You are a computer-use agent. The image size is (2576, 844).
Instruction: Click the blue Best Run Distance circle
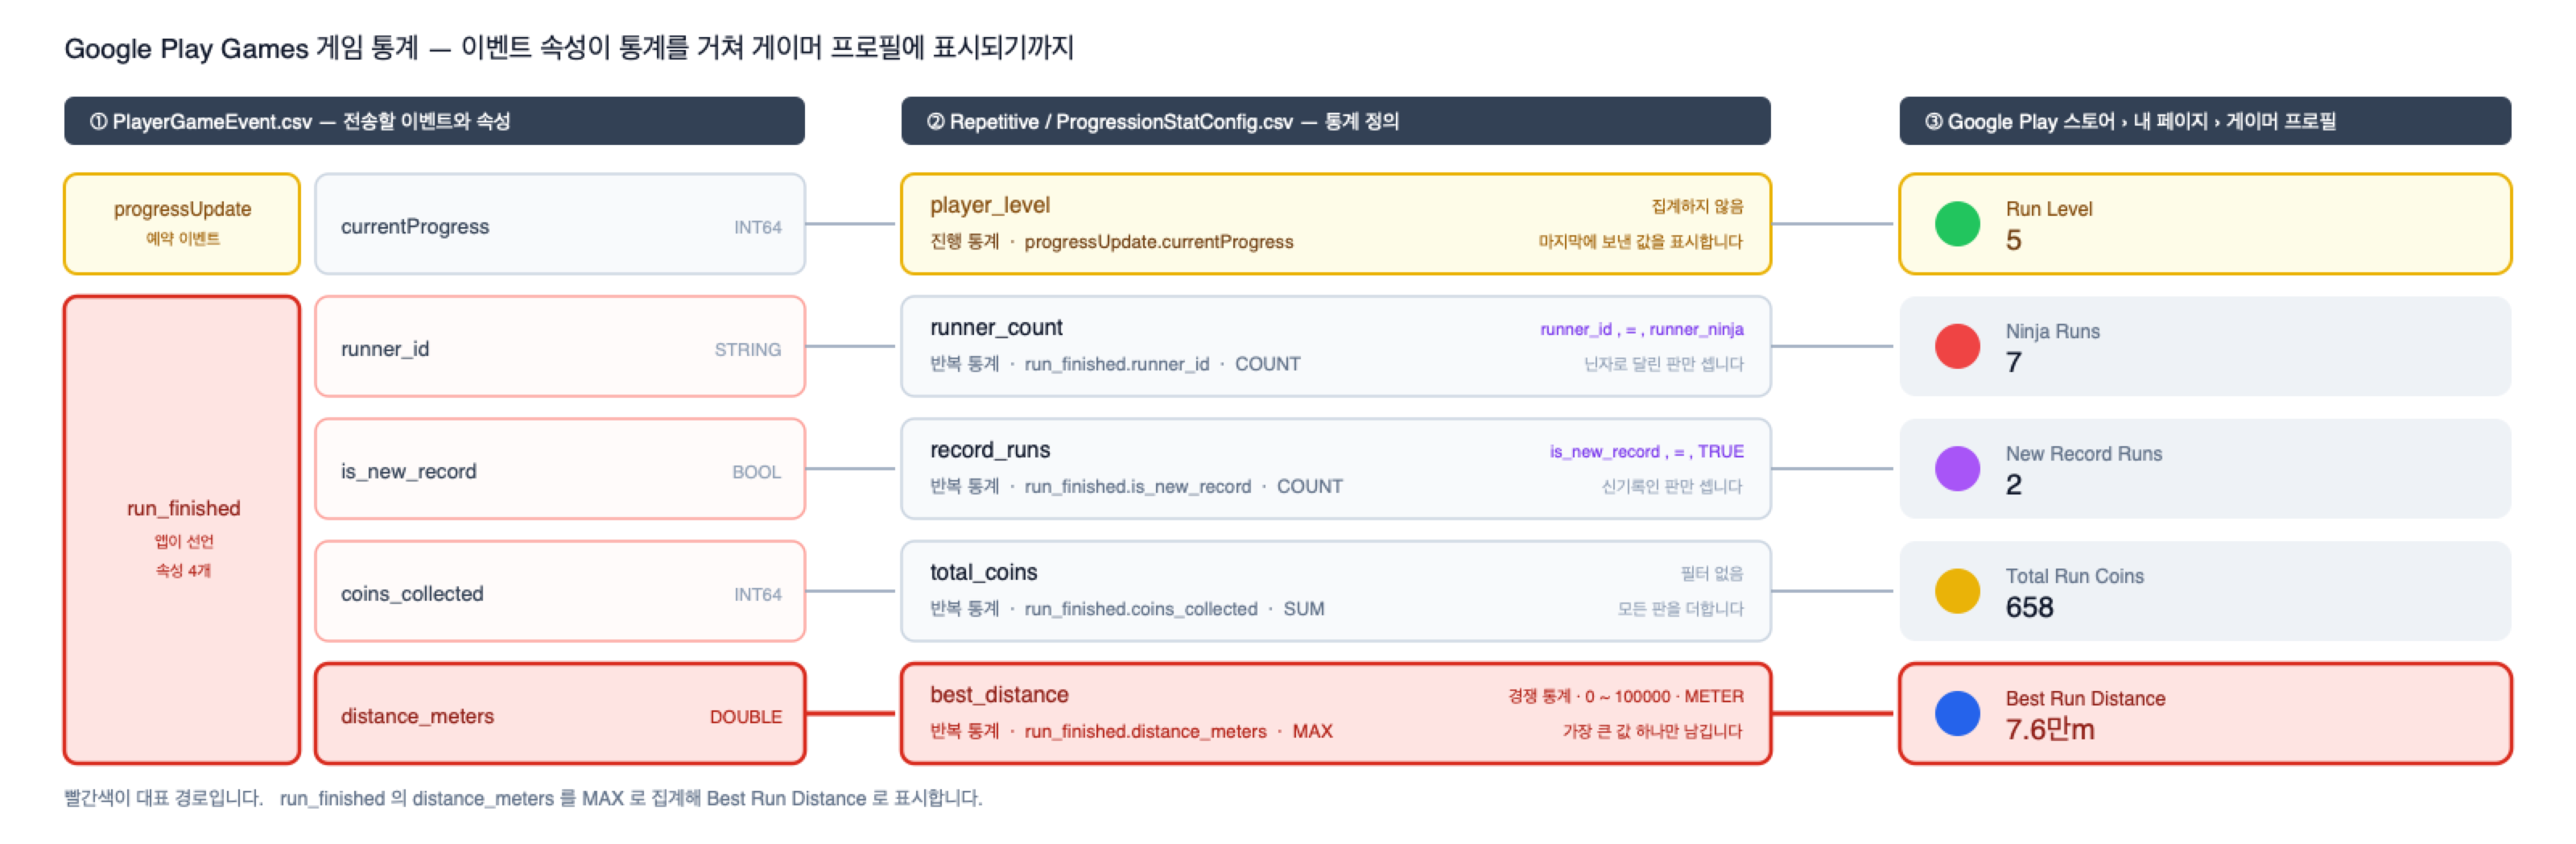coord(1957,713)
